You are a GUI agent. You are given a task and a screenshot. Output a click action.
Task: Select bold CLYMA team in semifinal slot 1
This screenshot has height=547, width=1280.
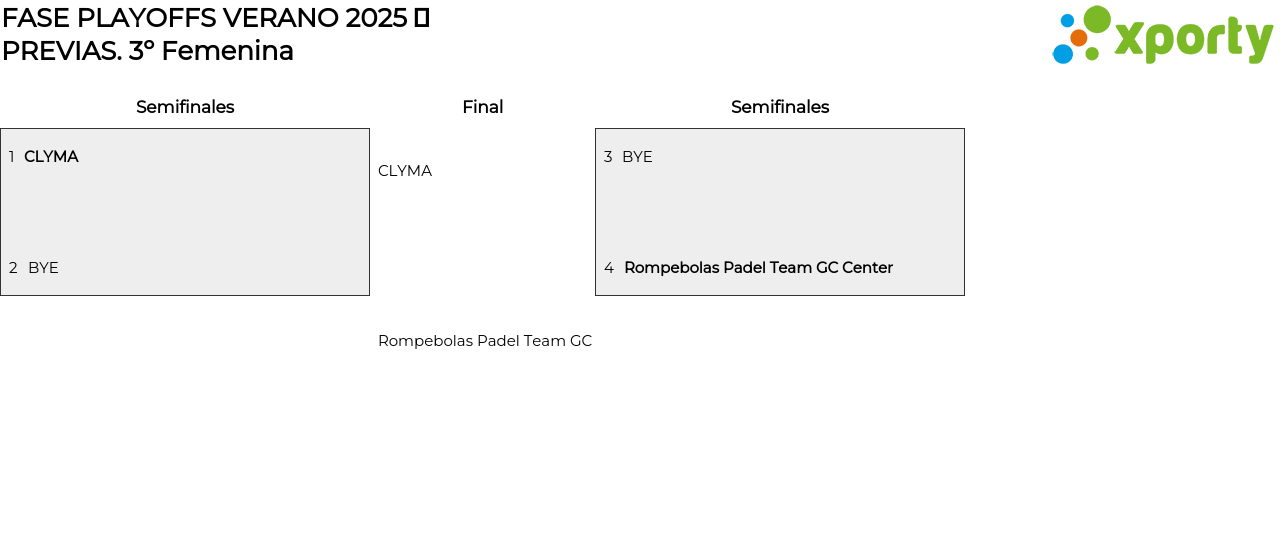click(51, 157)
